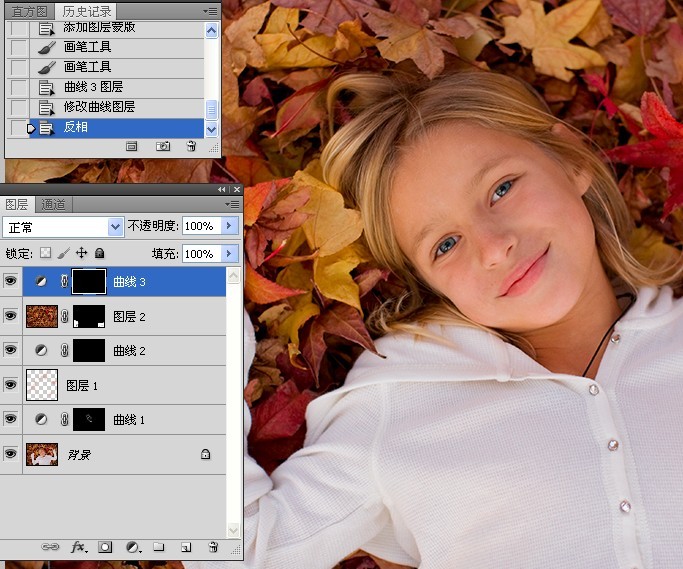683x569 pixels.
Task: Set history brush source box for 修改曲线图层
Action: (18, 107)
